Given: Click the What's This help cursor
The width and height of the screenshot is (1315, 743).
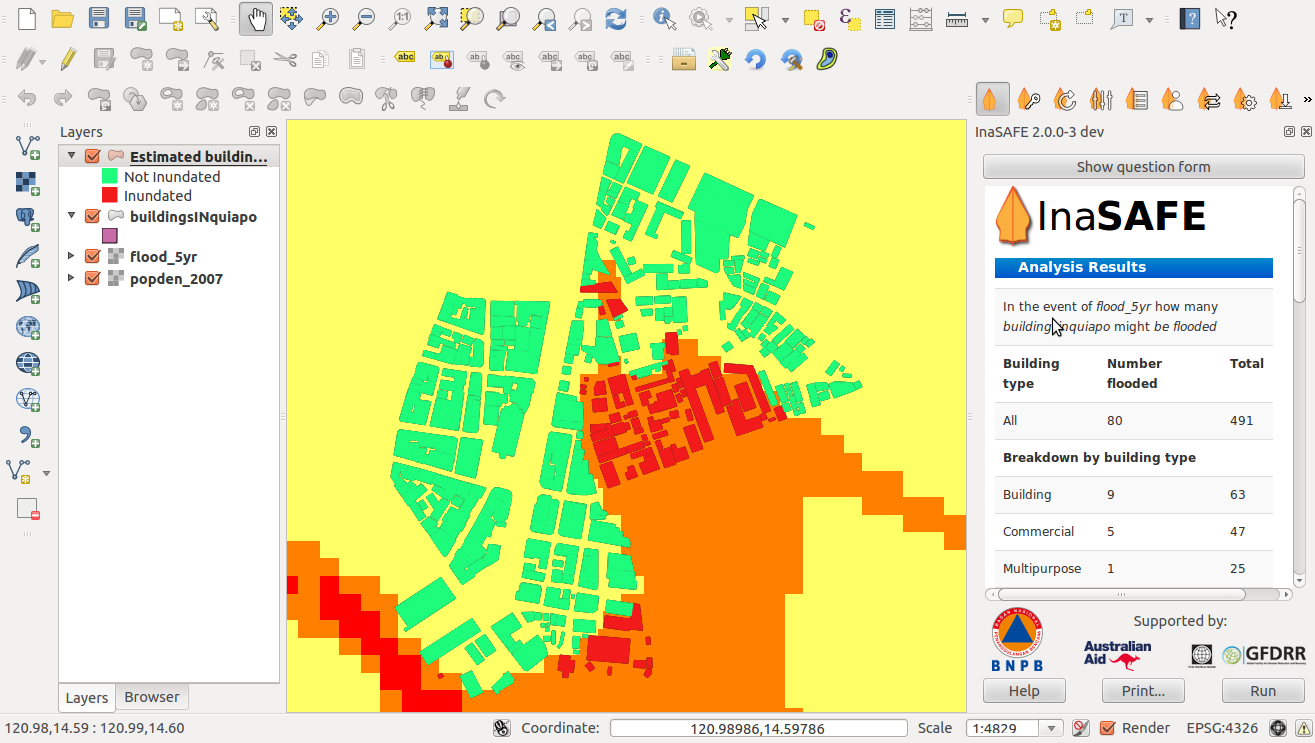Looking at the screenshot, I should click(x=1225, y=18).
